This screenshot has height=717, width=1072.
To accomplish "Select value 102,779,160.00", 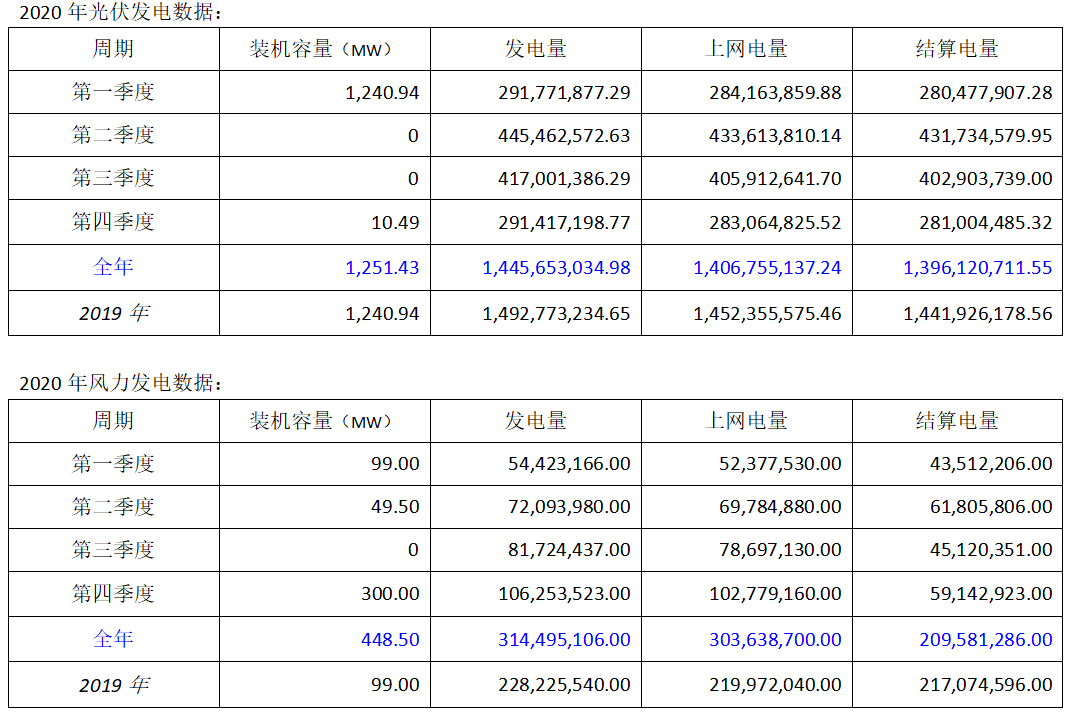I will point(775,593).
